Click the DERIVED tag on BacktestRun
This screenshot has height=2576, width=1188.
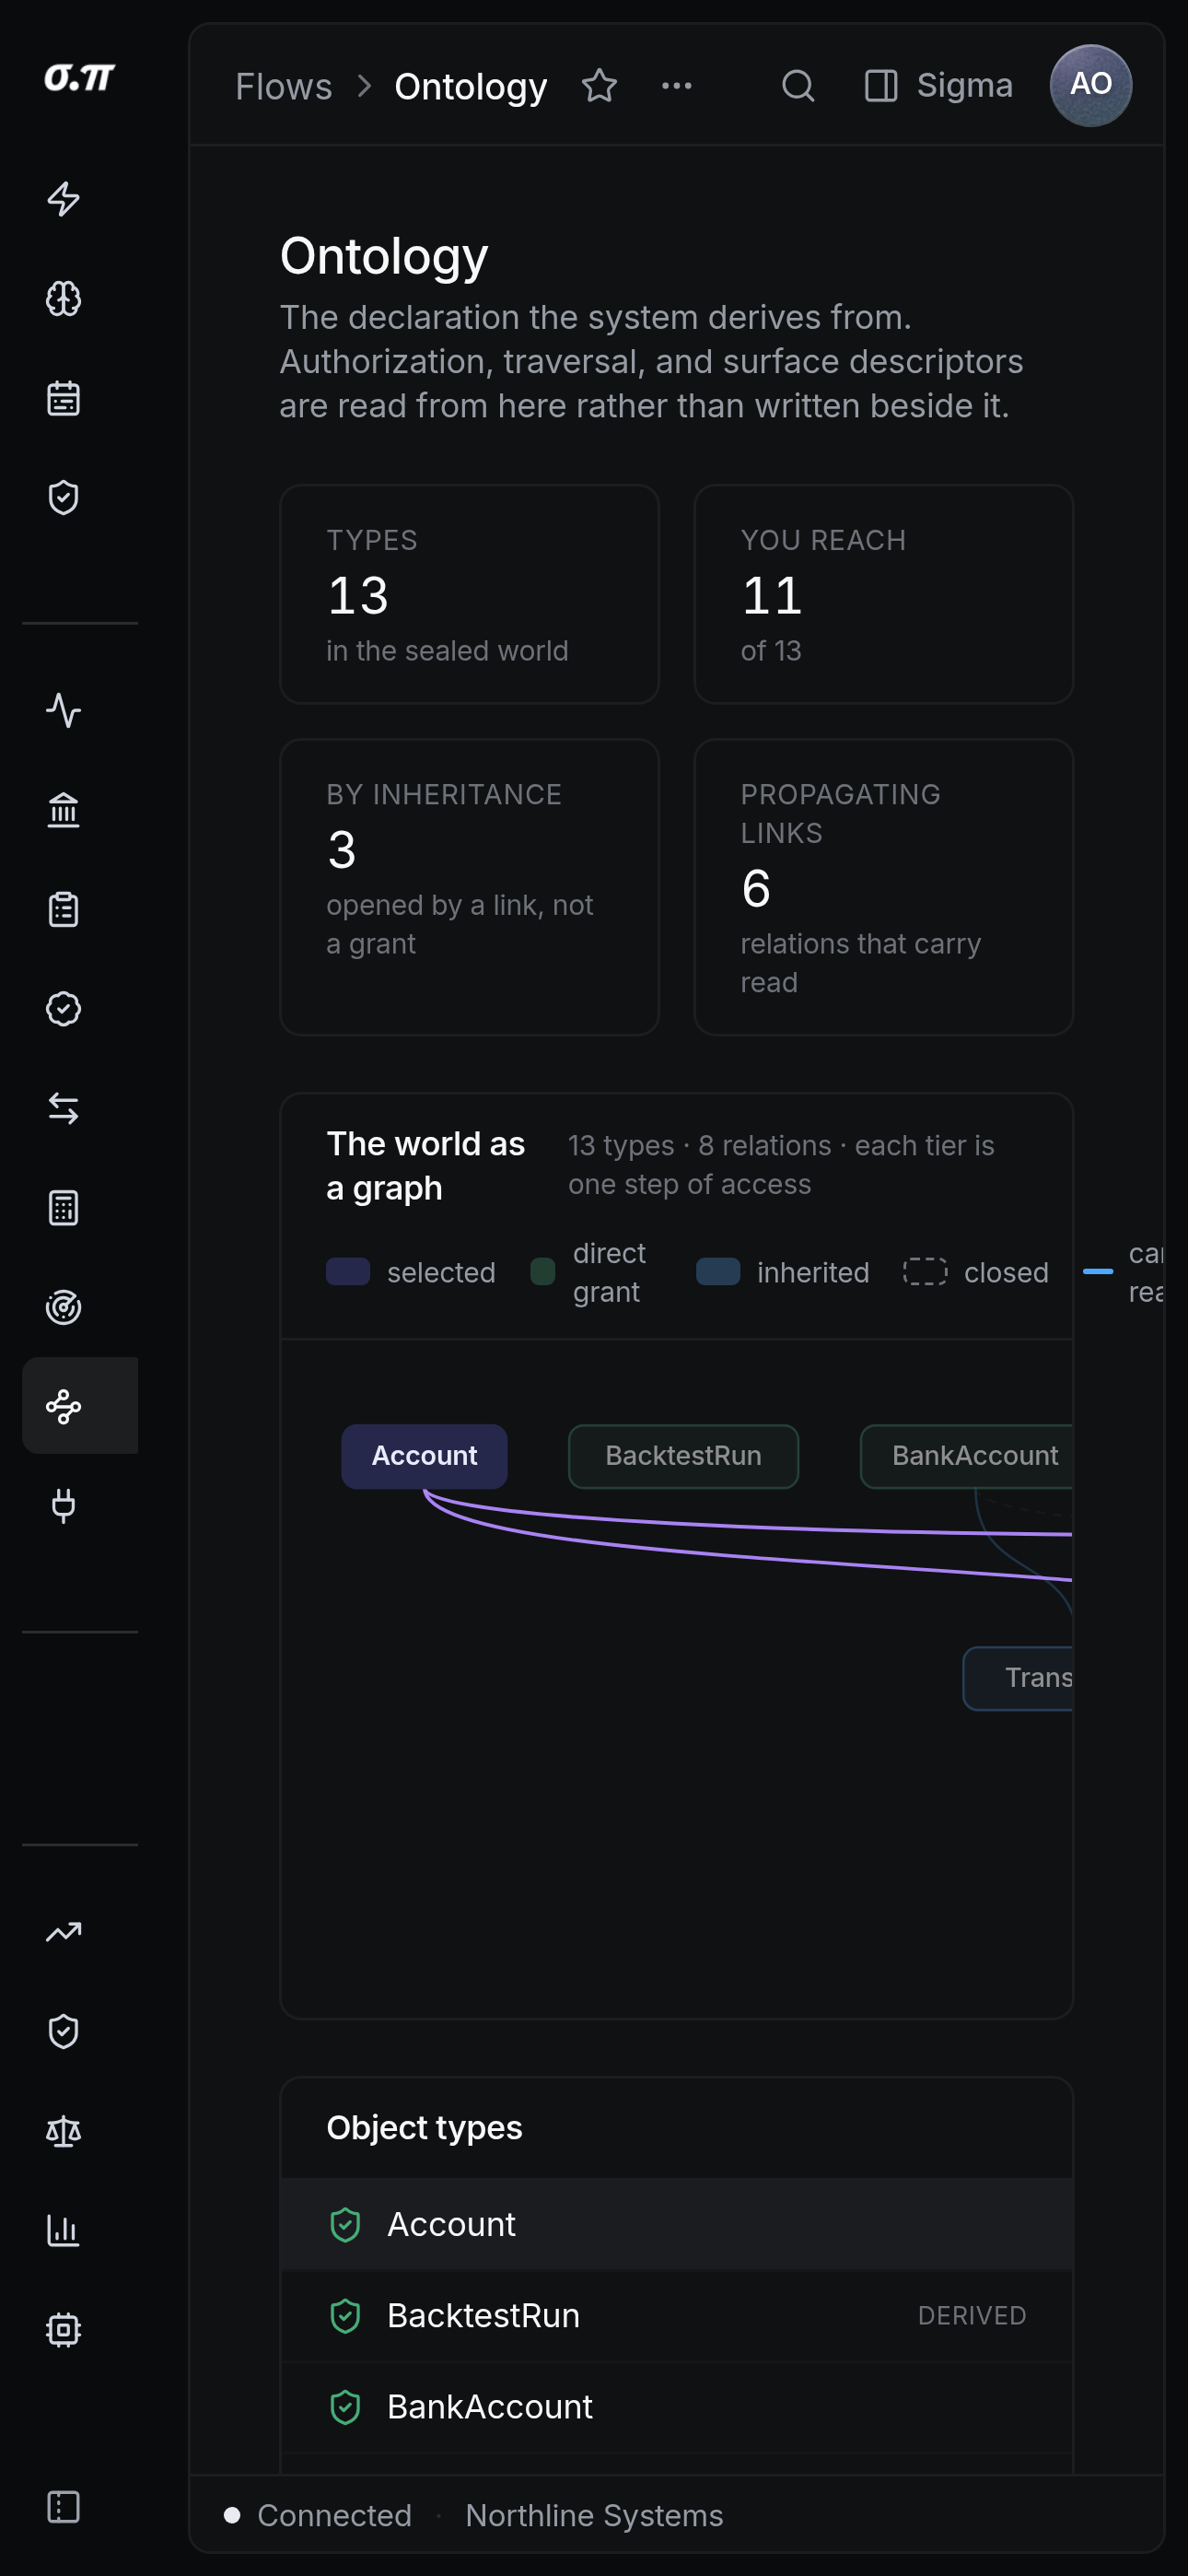[972, 2316]
